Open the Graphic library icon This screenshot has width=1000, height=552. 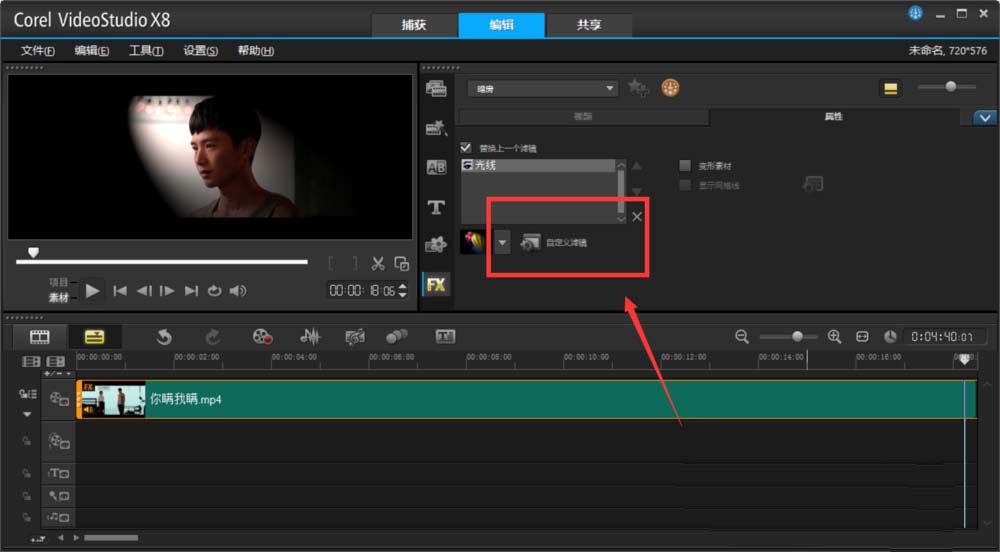[436, 245]
